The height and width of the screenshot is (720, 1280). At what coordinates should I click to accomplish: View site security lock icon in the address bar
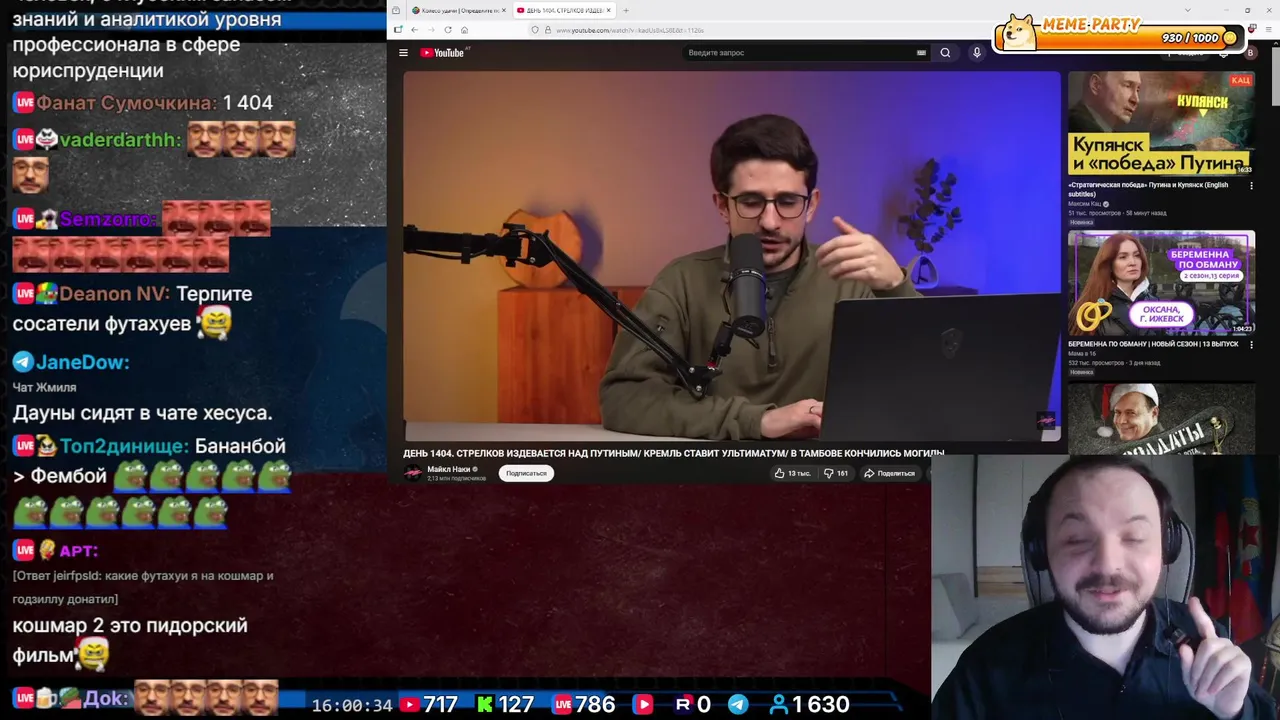[x=547, y=30]
